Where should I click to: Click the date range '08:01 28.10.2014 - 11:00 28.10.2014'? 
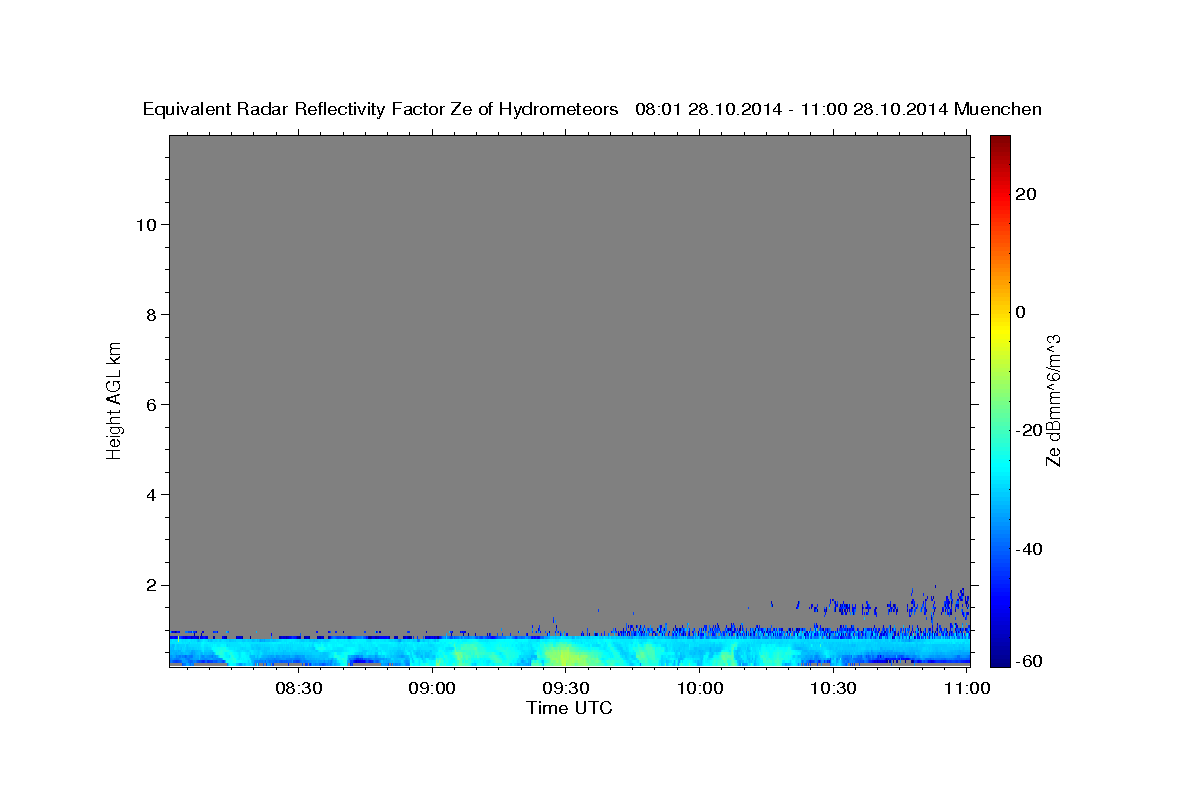click(x=792, y=110)
